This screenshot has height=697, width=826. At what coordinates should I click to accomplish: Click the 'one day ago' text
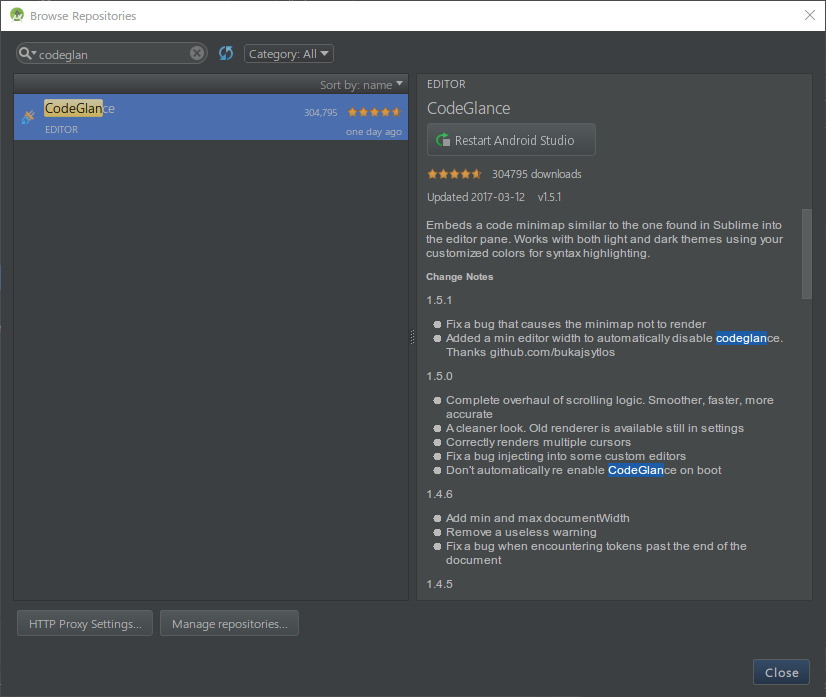[x=373, y=132]
